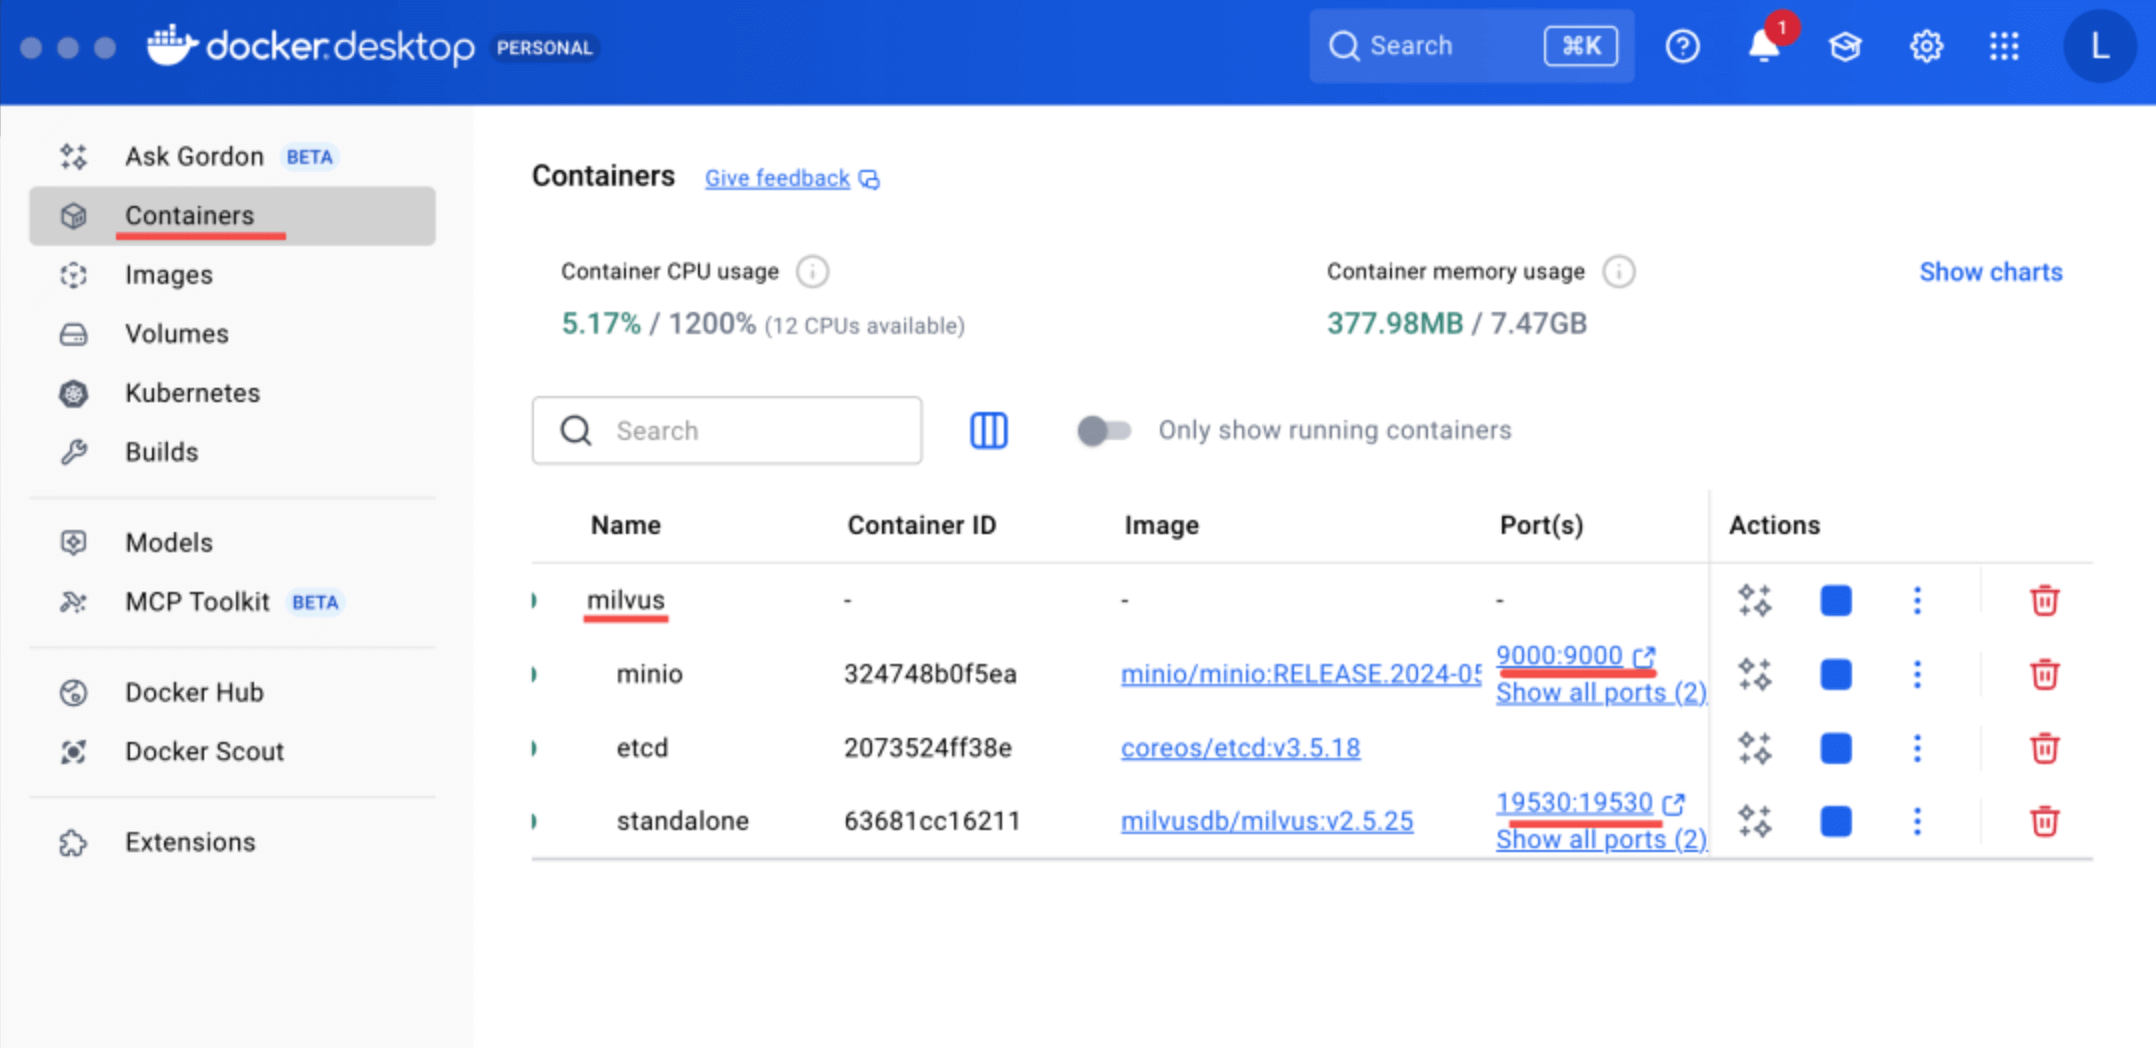The image size is (2156, 1048).
Task: Select the milvus stack name
Action: point(626,600)
